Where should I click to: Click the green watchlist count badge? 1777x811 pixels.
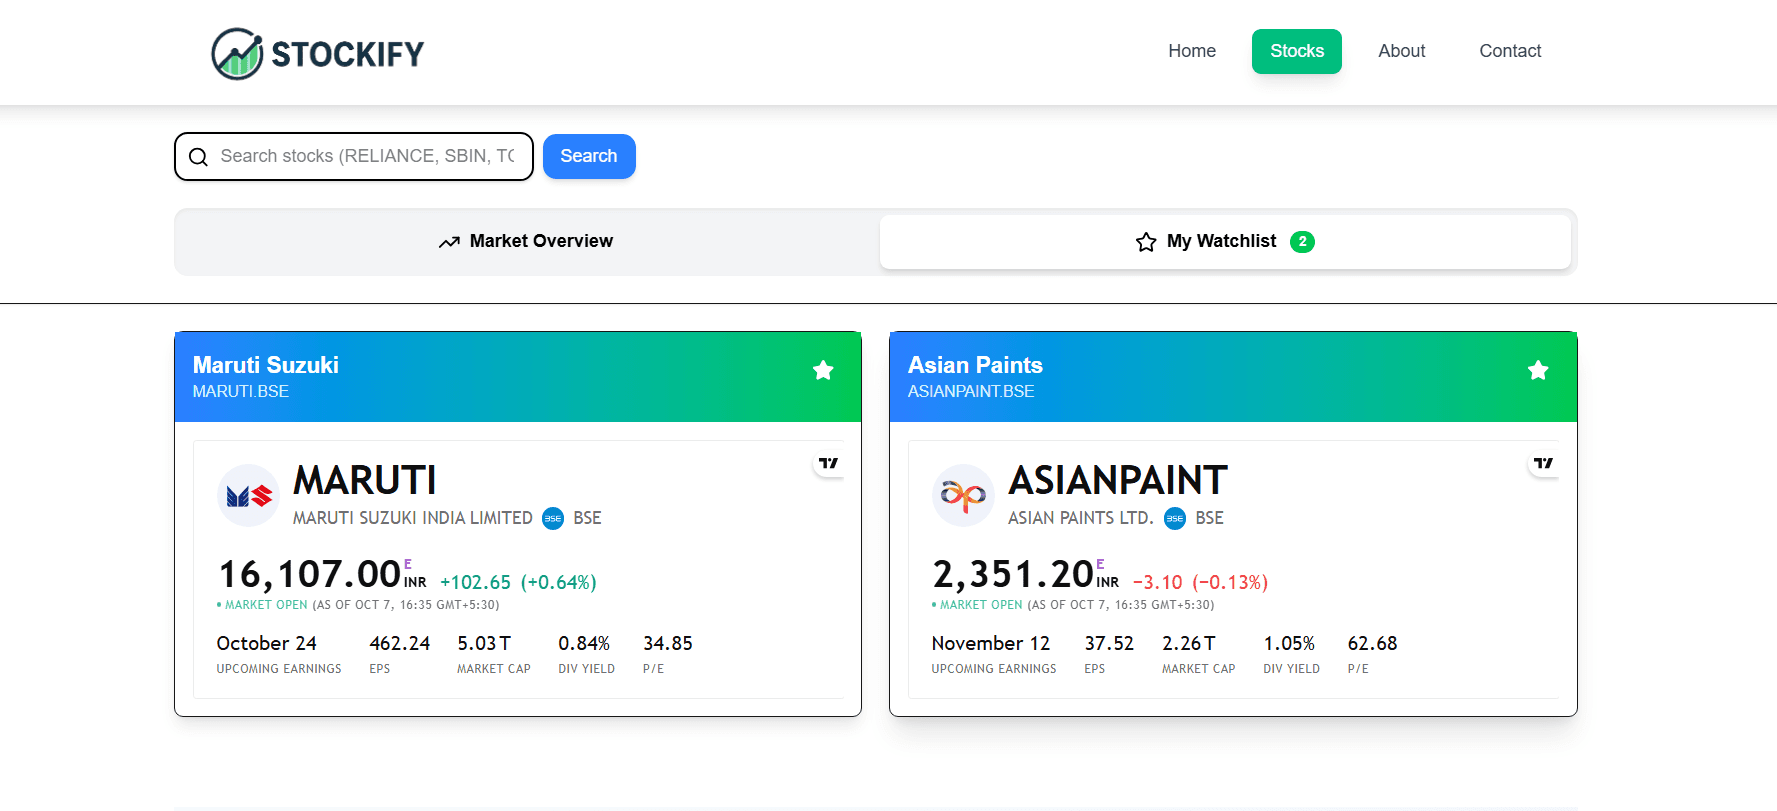[x=1302, y=242]
